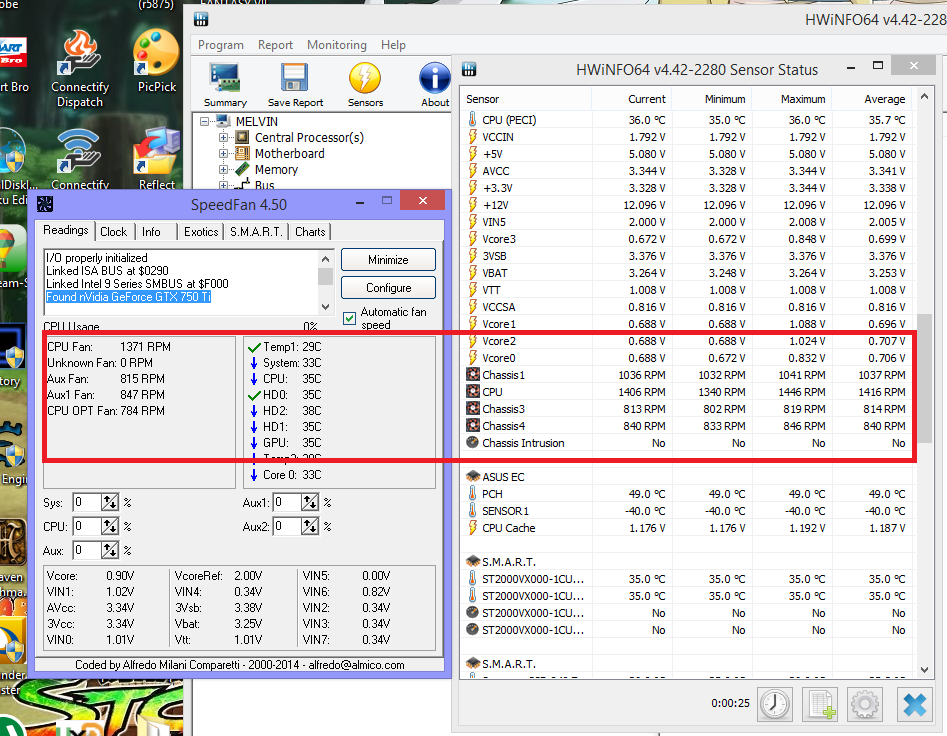Click the blue down arrow beside GPU temperature
This screenshot has height=736, width=947.
click(x=254, y=443)
